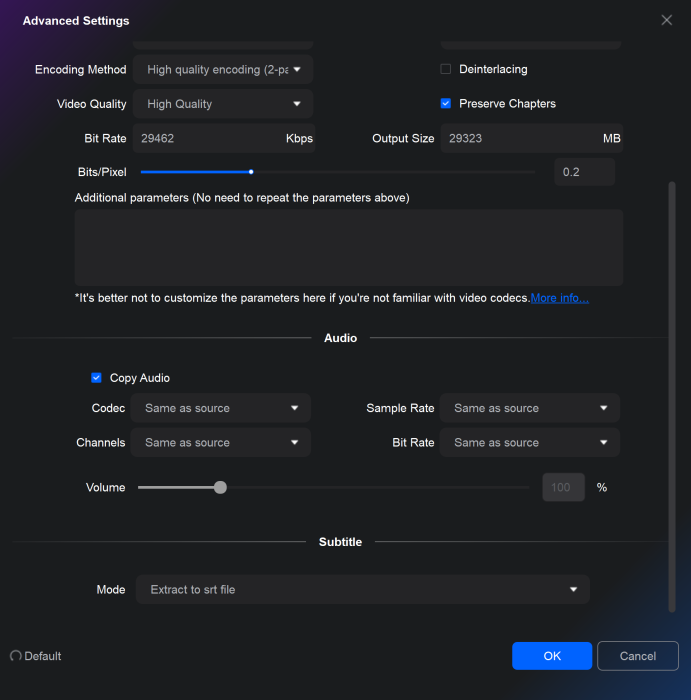
Task: Click the Cancel button
Action: 638,656
